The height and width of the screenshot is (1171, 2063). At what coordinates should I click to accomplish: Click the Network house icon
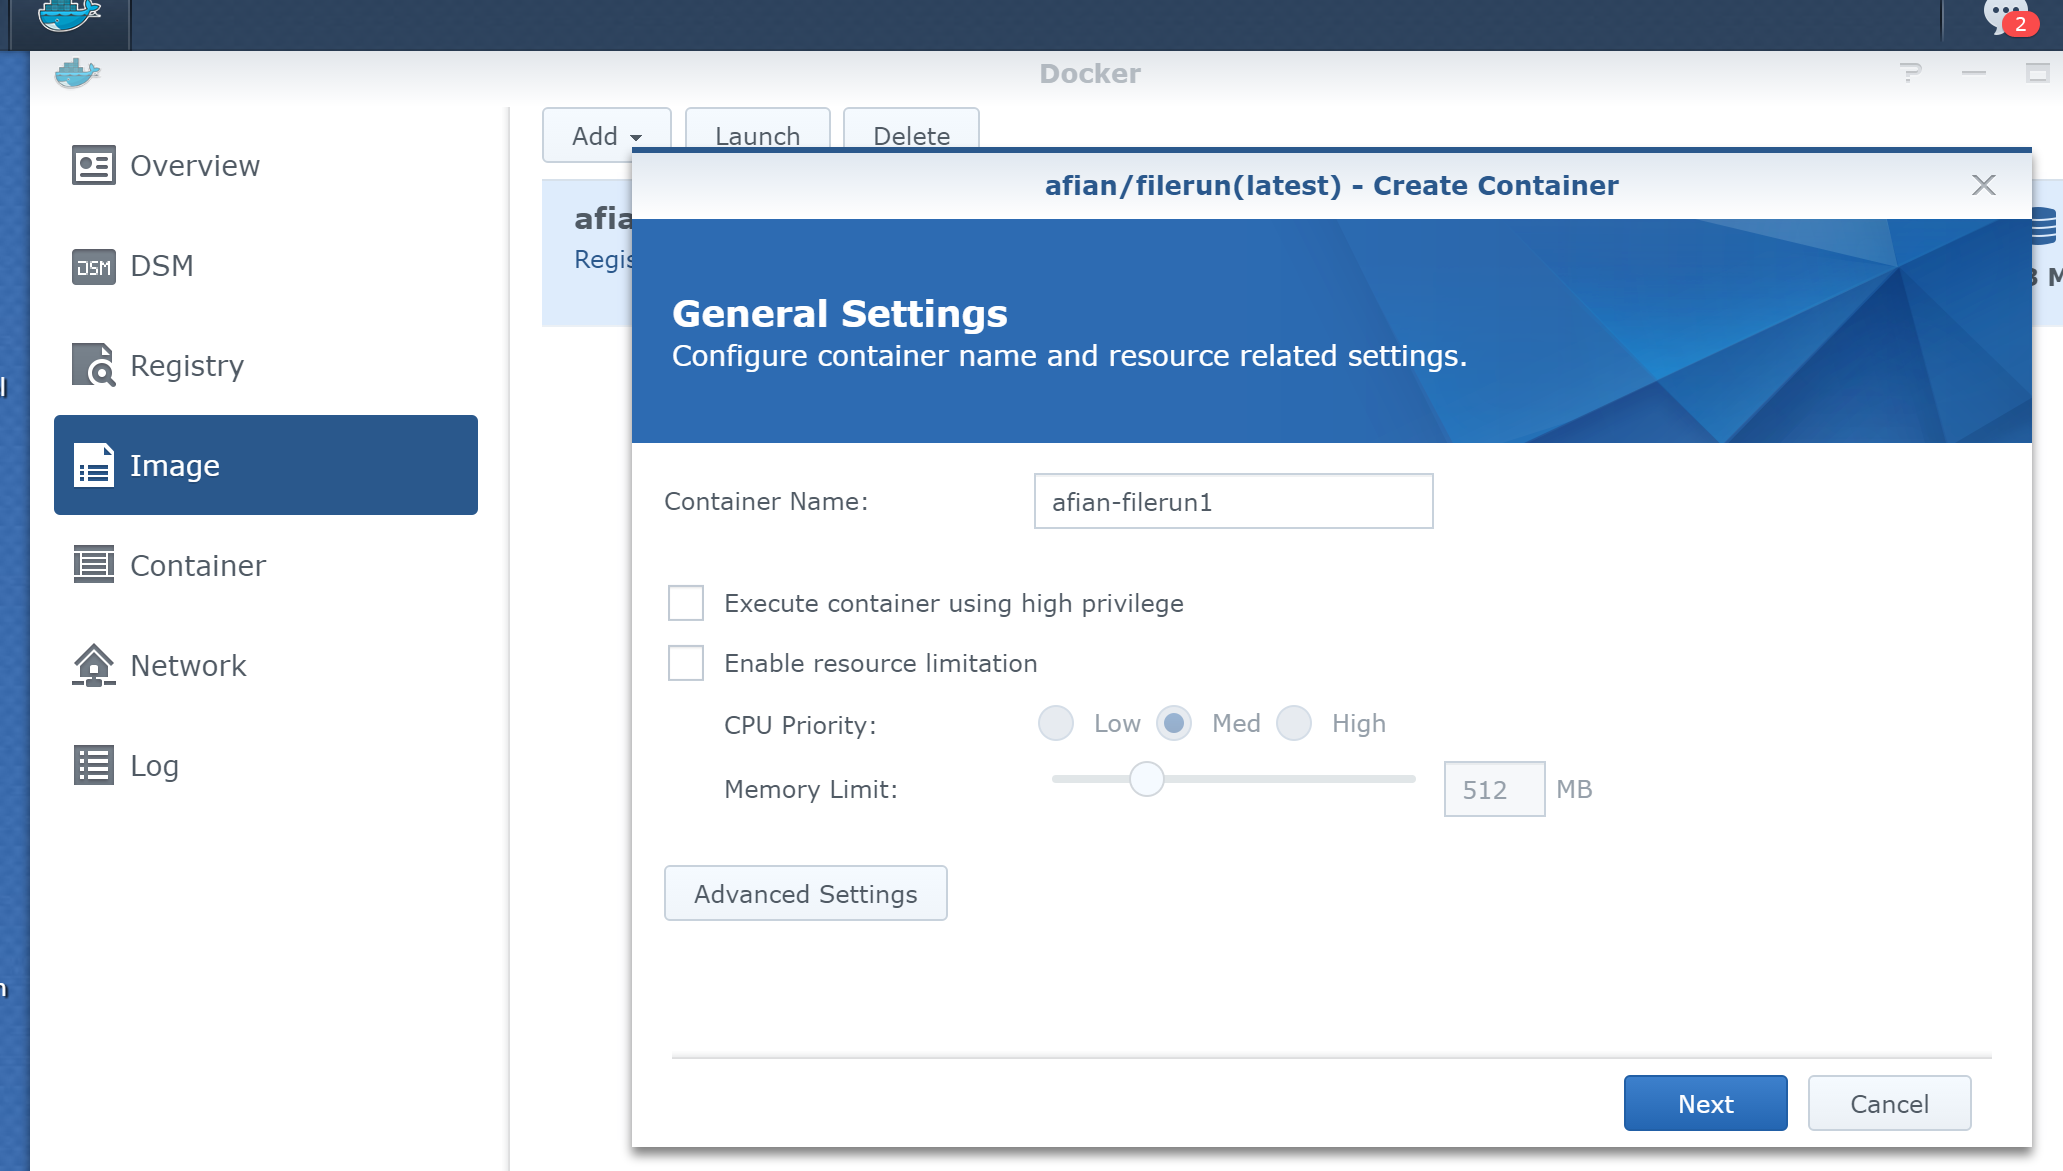pos(93,665)
